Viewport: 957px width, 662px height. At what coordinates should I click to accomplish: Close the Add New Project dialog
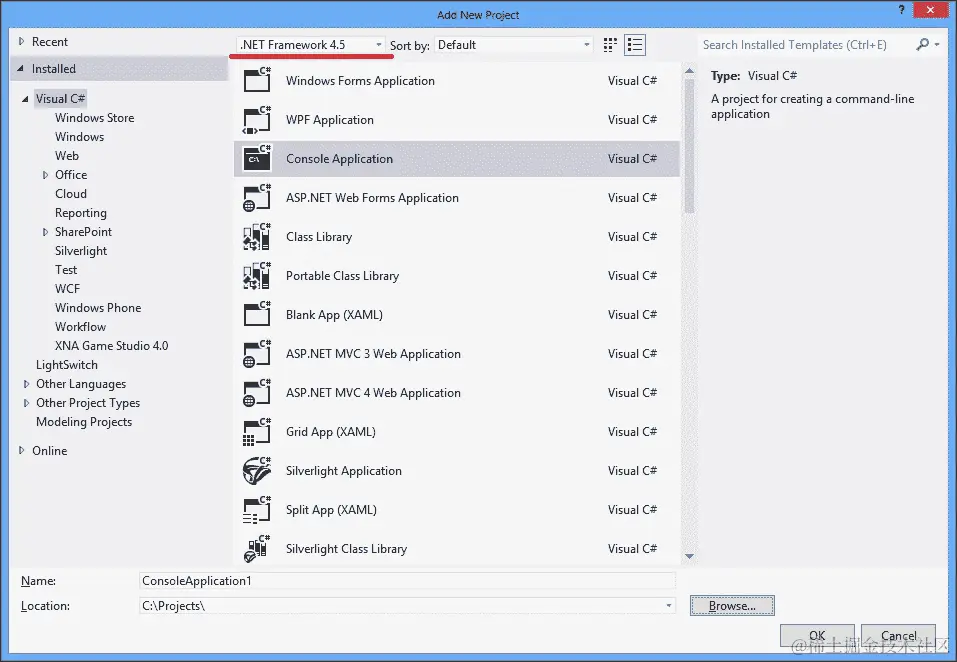[x=930, y=10]
